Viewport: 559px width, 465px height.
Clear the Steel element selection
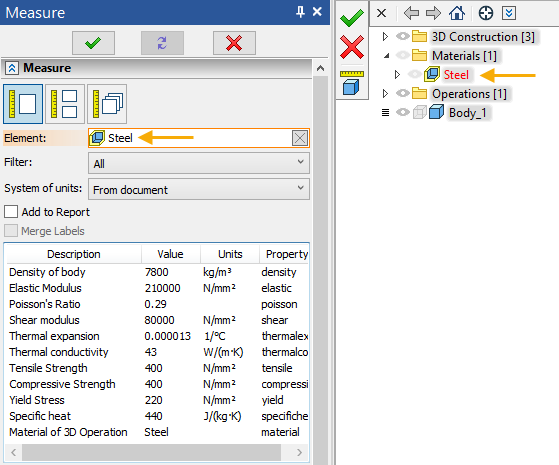click(299, 138)
